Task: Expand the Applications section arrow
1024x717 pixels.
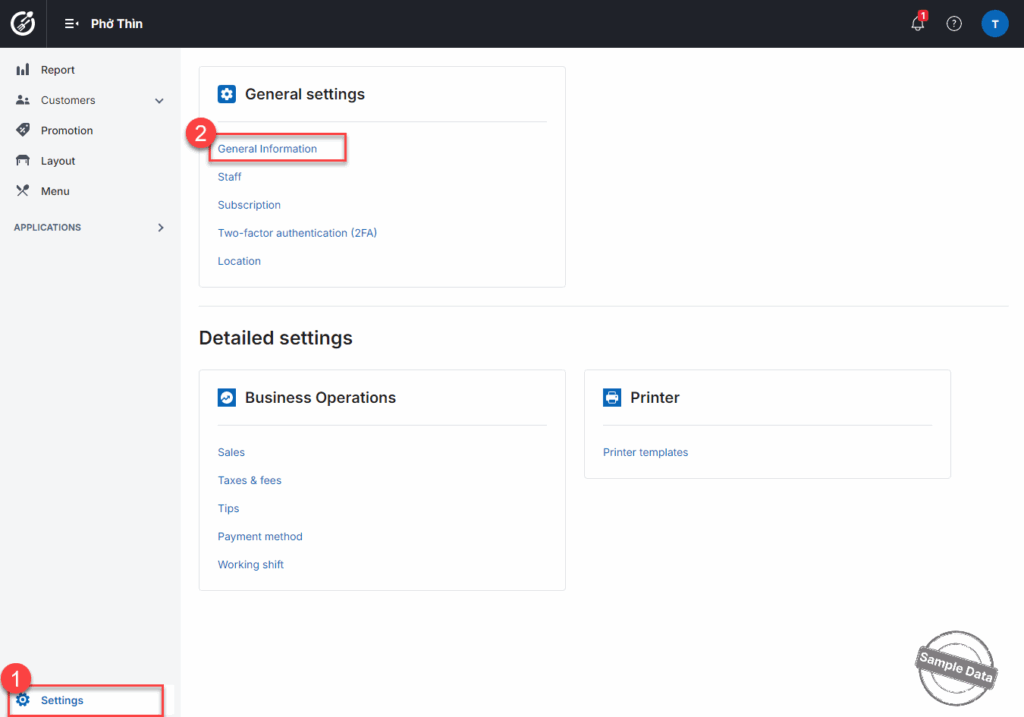Action: 161,228
